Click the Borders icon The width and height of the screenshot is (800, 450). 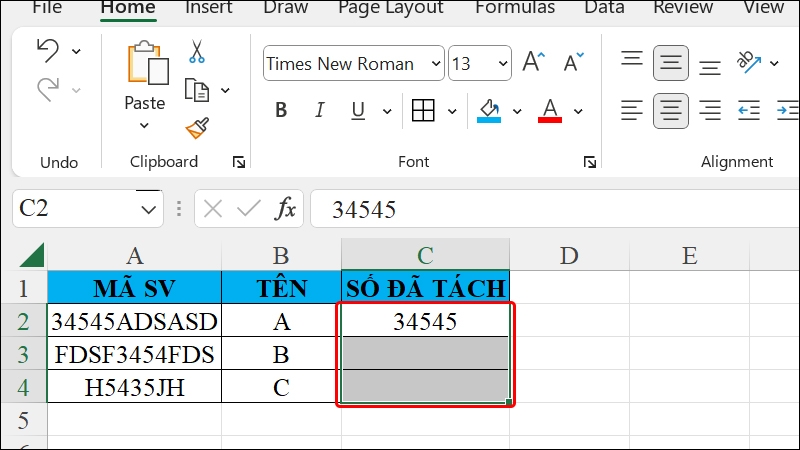pyautogui.click(x=423, y=110)
